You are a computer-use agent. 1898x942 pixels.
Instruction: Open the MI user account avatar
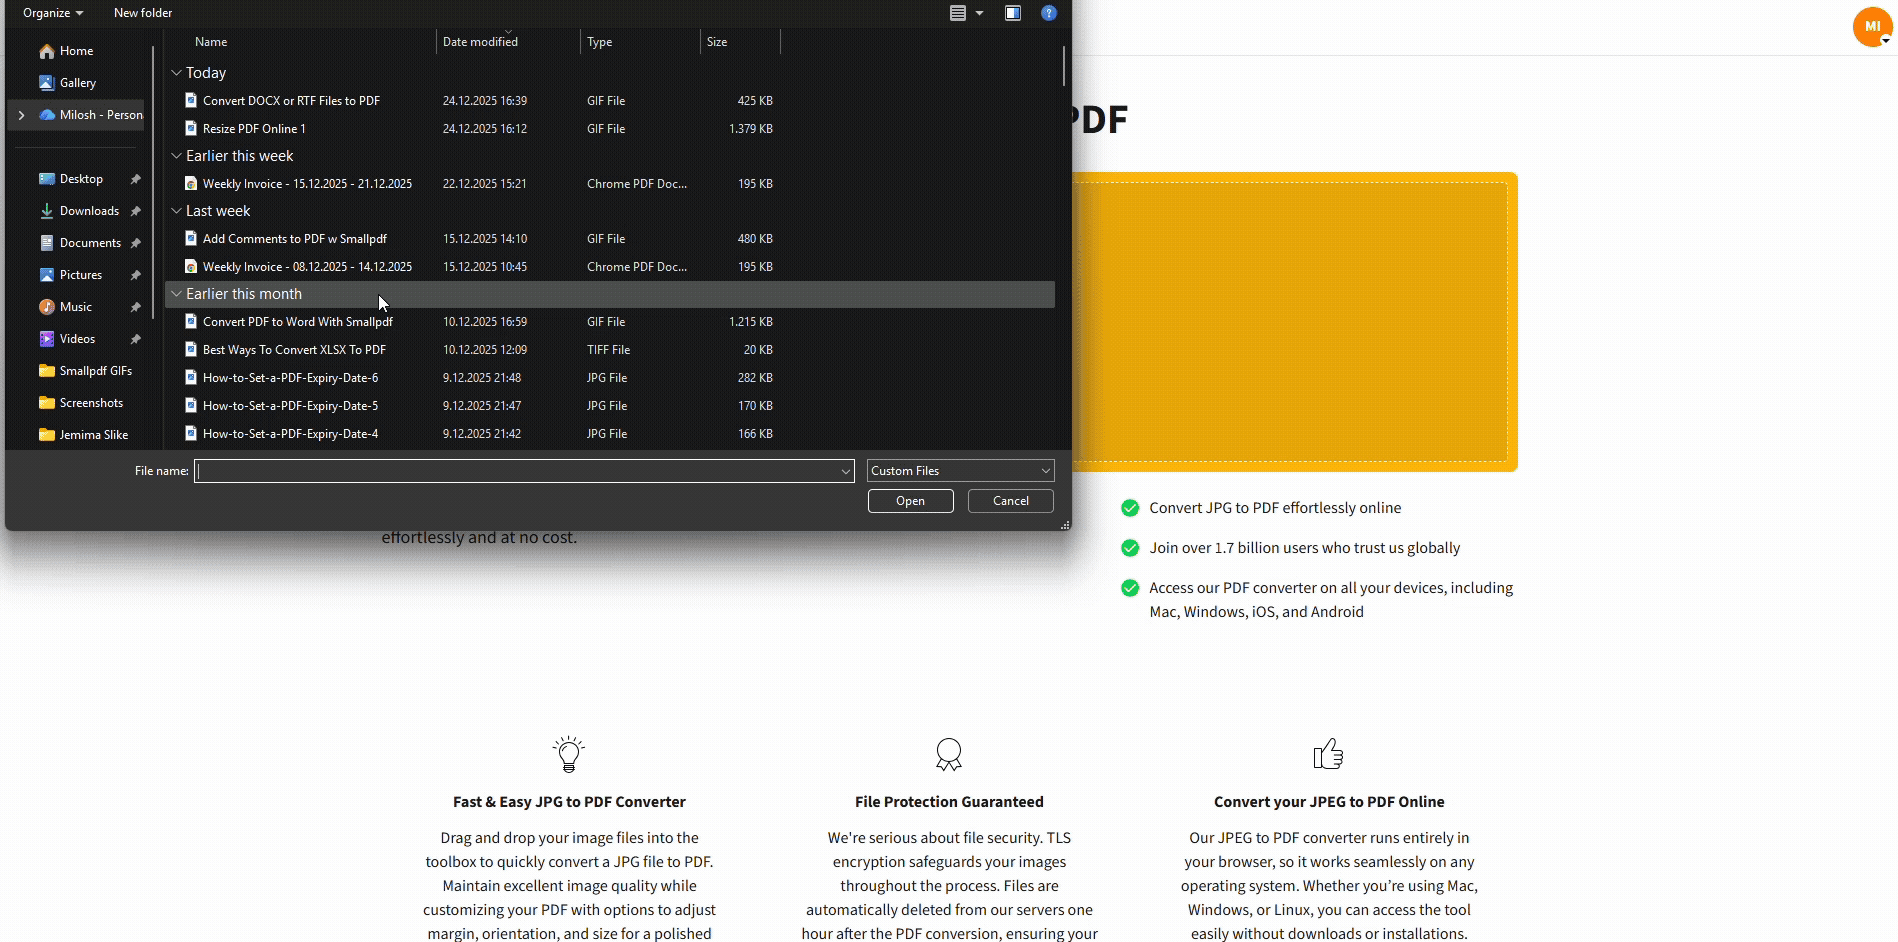tap(1872, 27)
